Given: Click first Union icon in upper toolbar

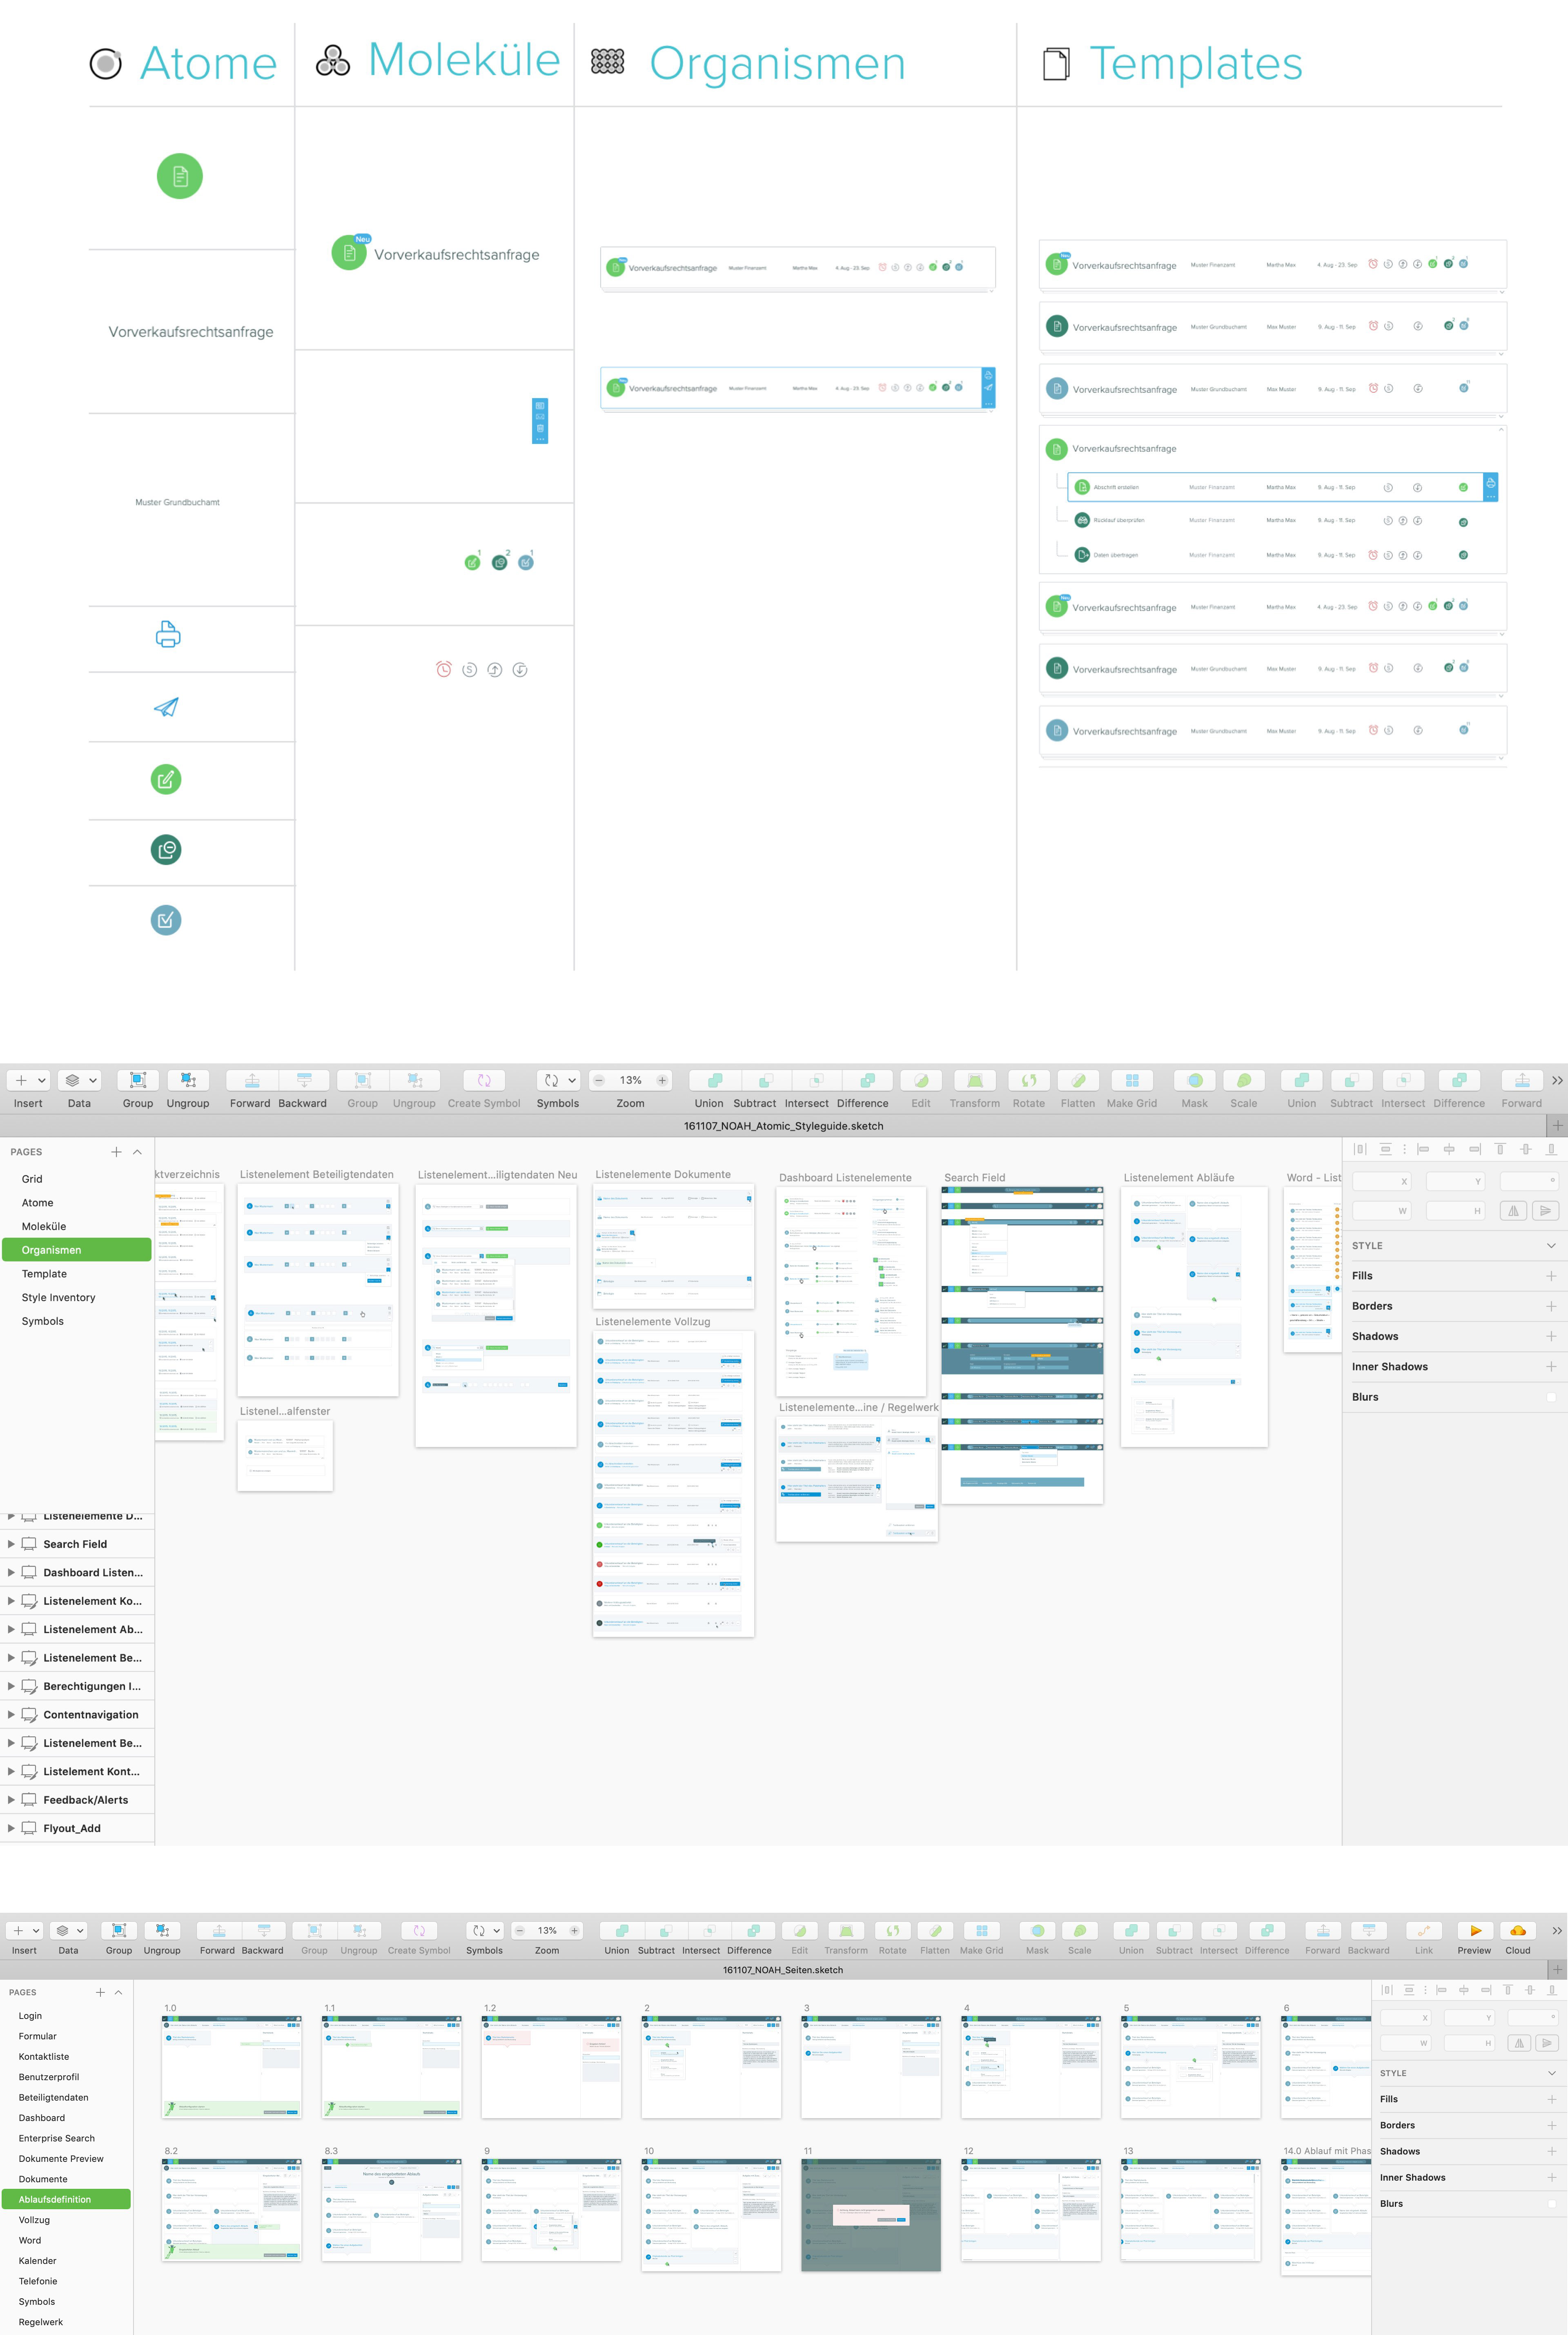Looking at the screenshot, I should [715, 1080].
